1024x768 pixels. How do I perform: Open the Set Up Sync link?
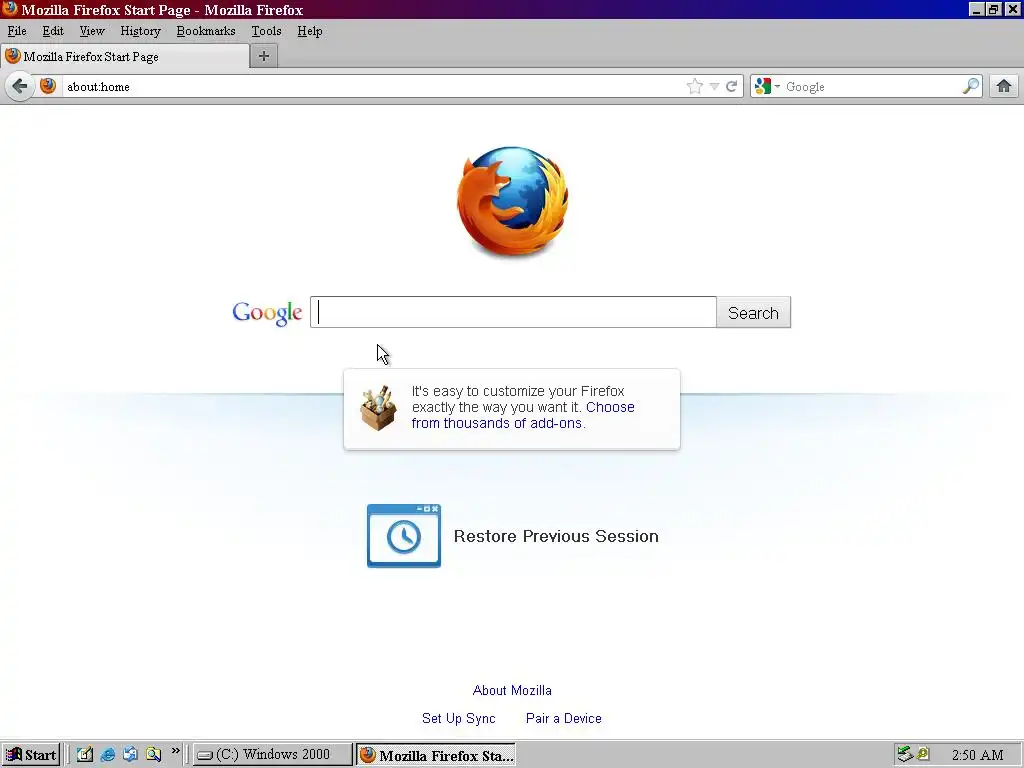pyautogui.click(x=458, y=718)
